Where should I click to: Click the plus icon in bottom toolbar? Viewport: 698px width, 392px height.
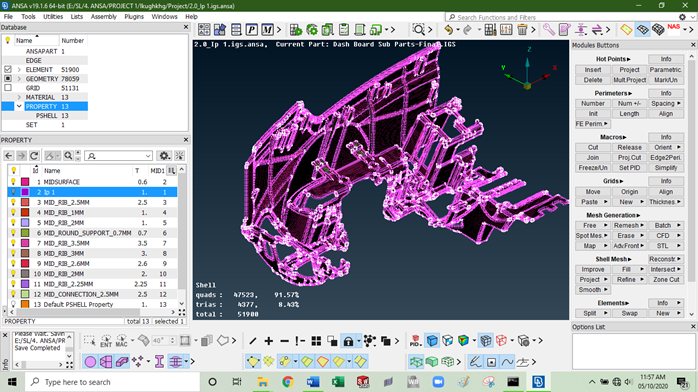point(268,341)
